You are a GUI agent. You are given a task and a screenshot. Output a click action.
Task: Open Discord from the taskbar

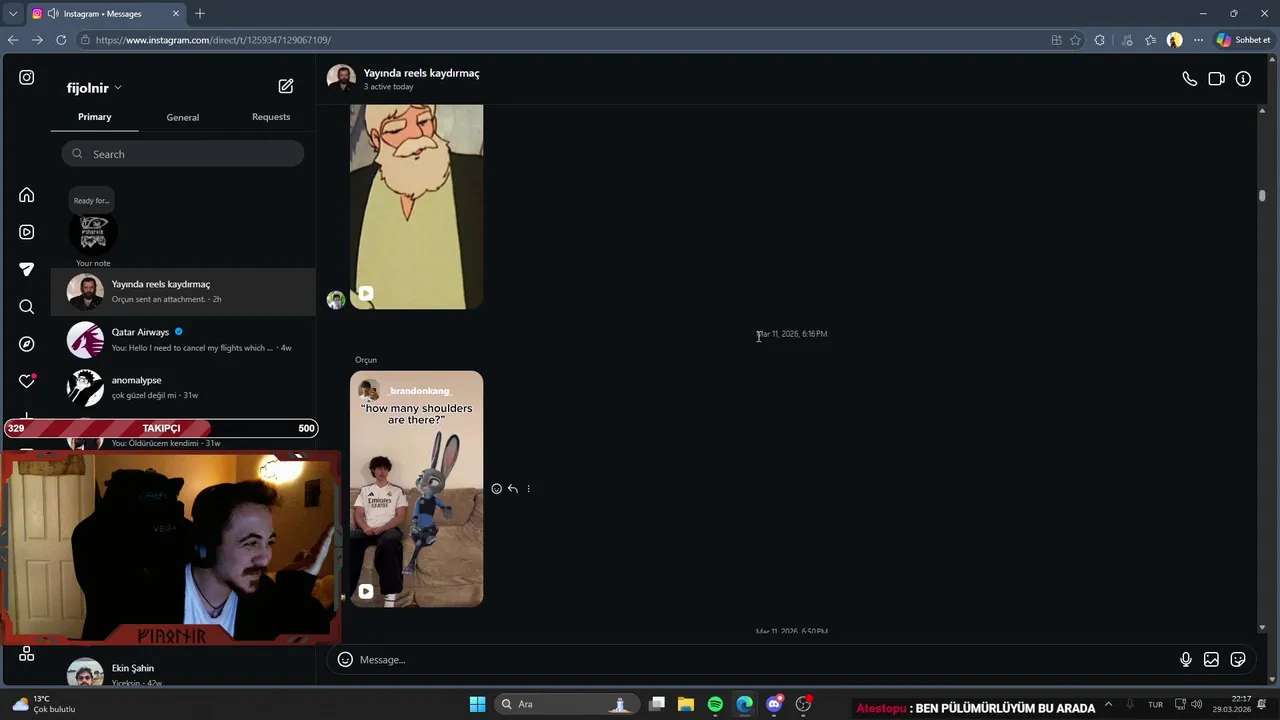(774, 704)
